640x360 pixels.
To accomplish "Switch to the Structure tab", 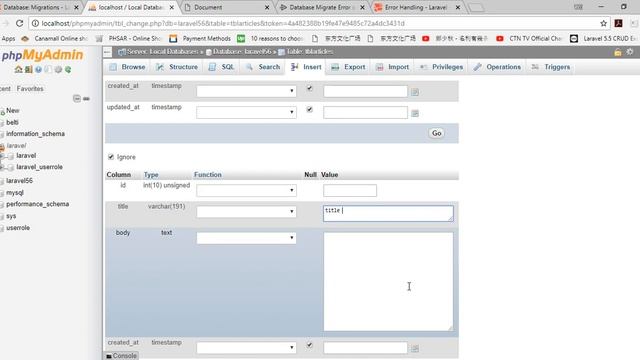I will click(x=177, y=67).
